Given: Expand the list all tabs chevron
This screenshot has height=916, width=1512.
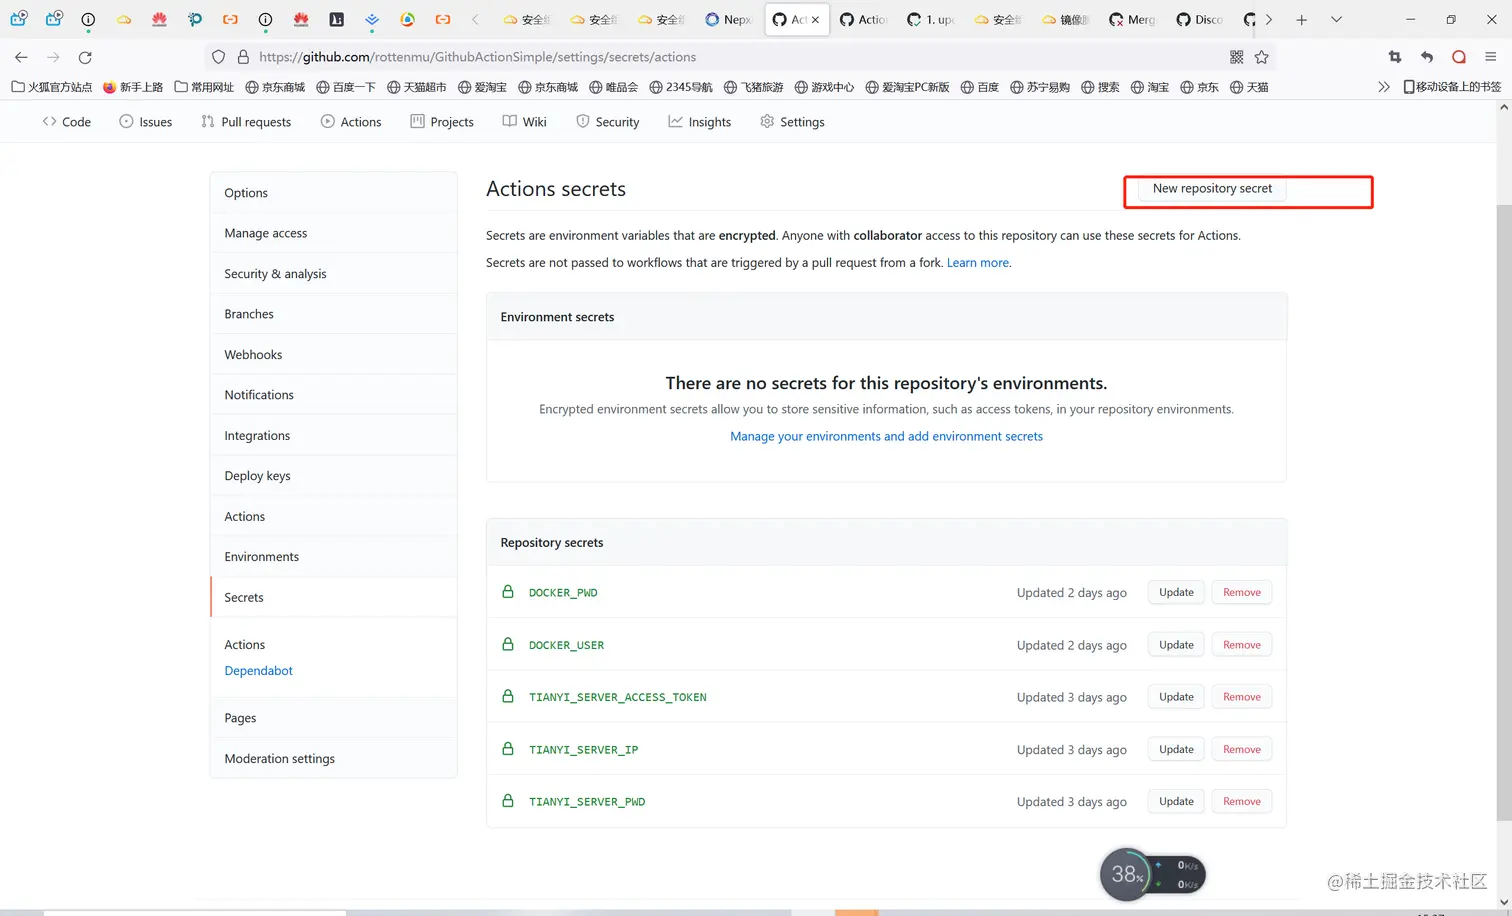Looking at the screenshot, I should [x=1336, y=19].
